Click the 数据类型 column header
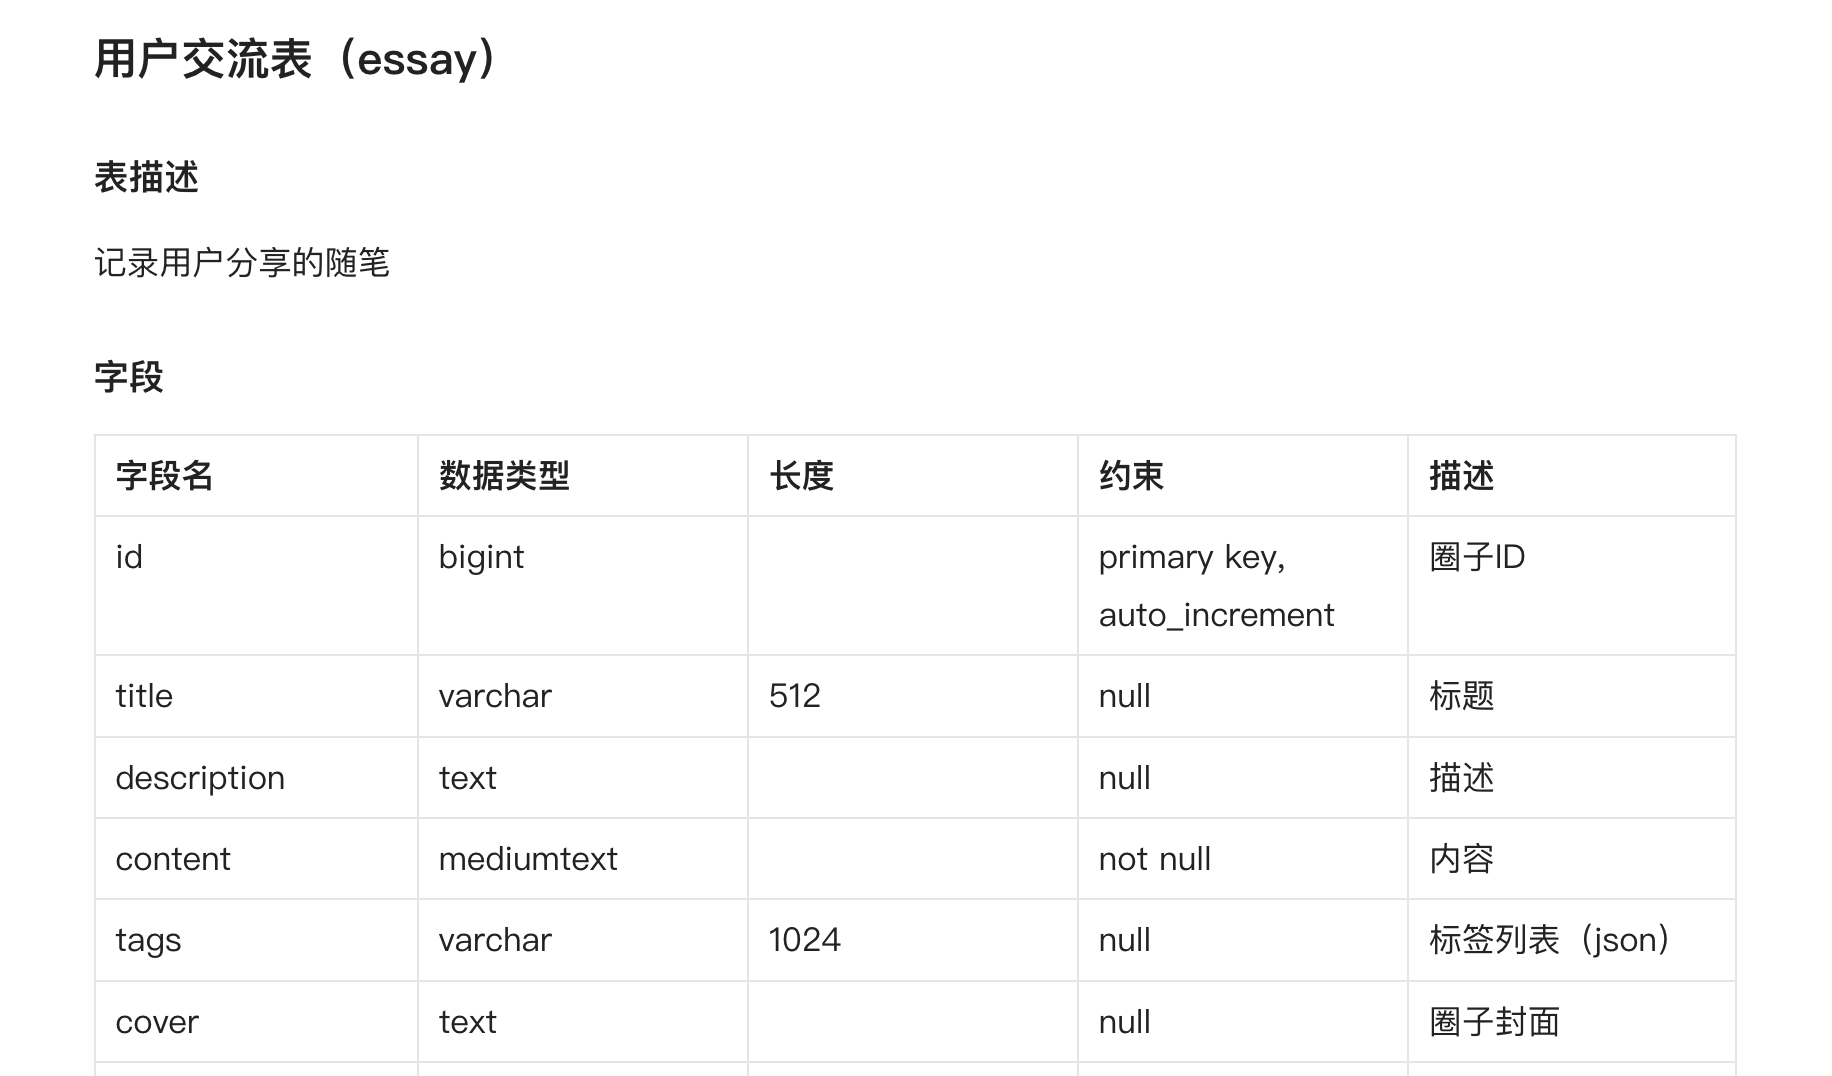The height and width of the screenshot is (1076, 1832). 504,476
